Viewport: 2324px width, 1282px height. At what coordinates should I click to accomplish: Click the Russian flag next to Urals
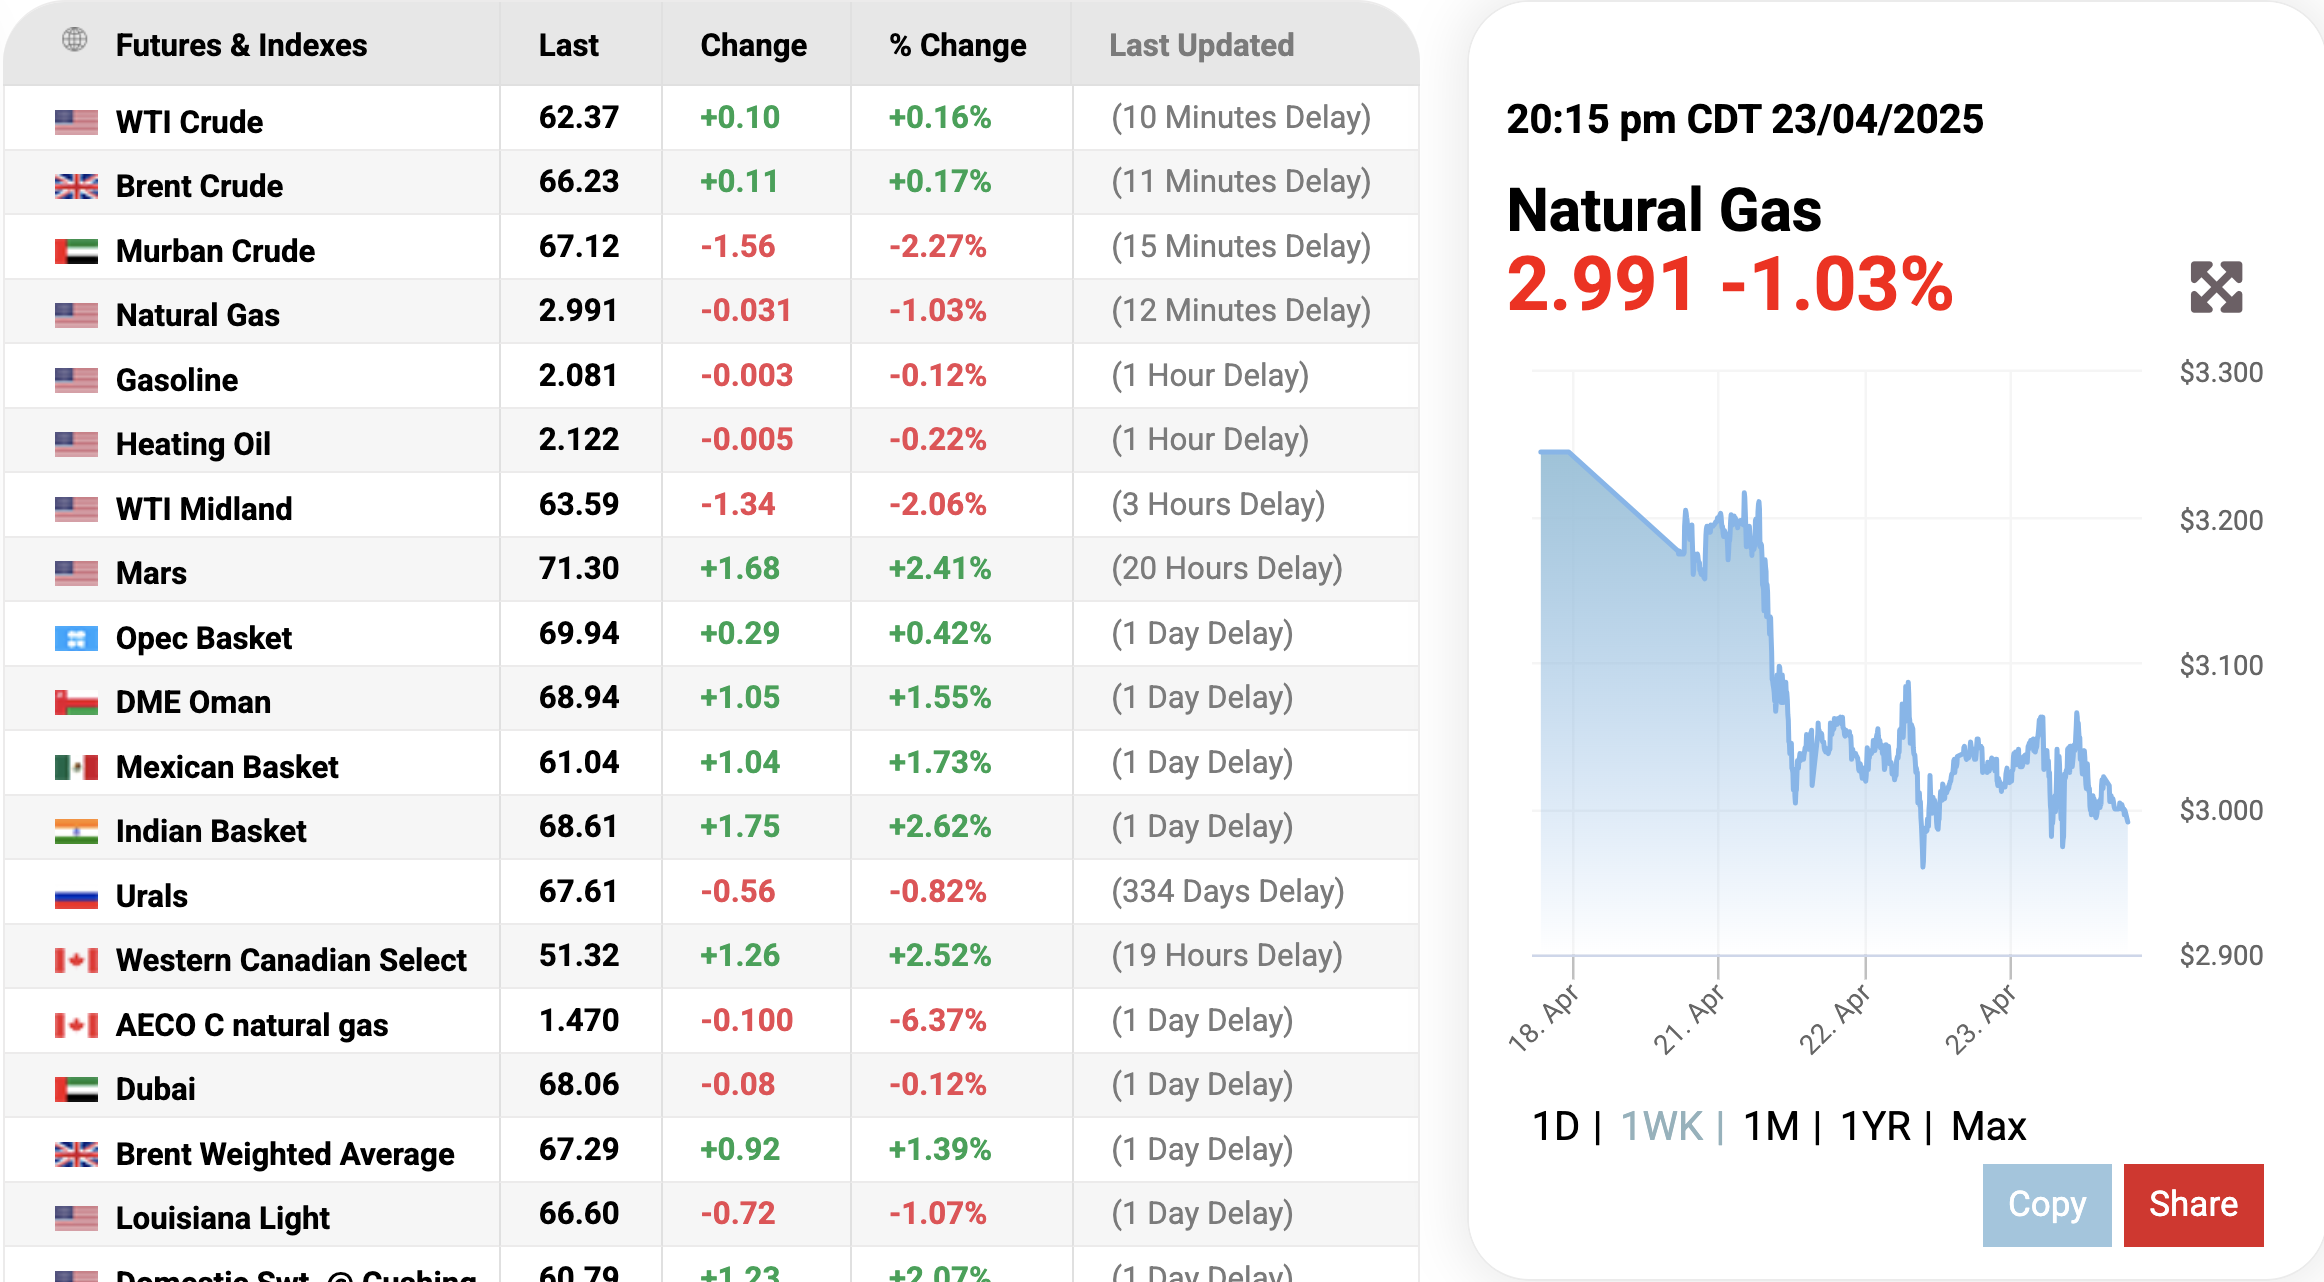click(76, 896)
